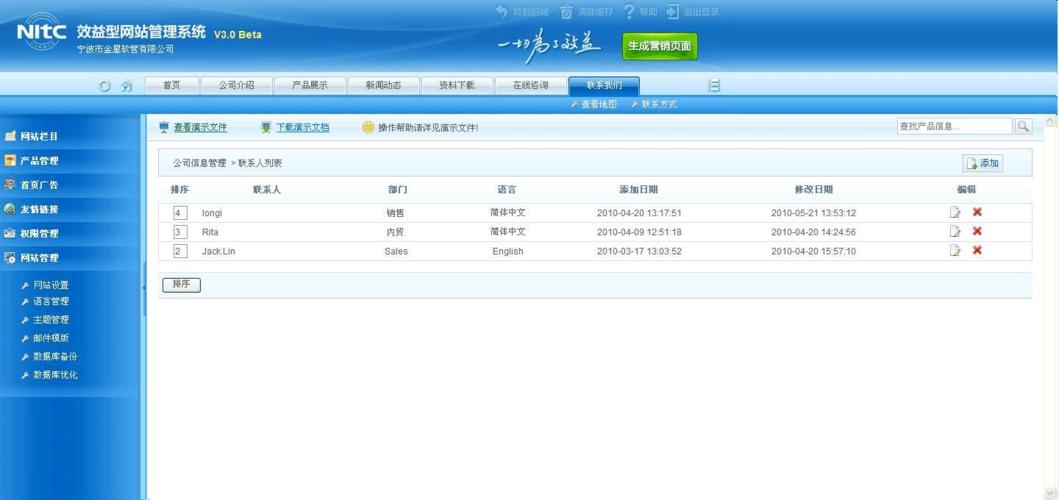The image size is (1059, 500).
Task: Open the 在线咨询 tab
Action: pyautogui.click(x=531, y=85)
